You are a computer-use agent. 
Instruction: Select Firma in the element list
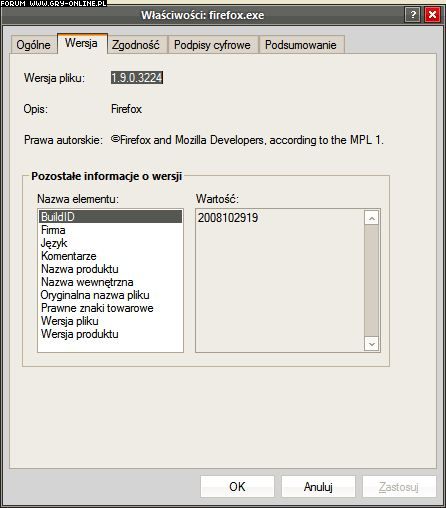click(x=110, y=230)
